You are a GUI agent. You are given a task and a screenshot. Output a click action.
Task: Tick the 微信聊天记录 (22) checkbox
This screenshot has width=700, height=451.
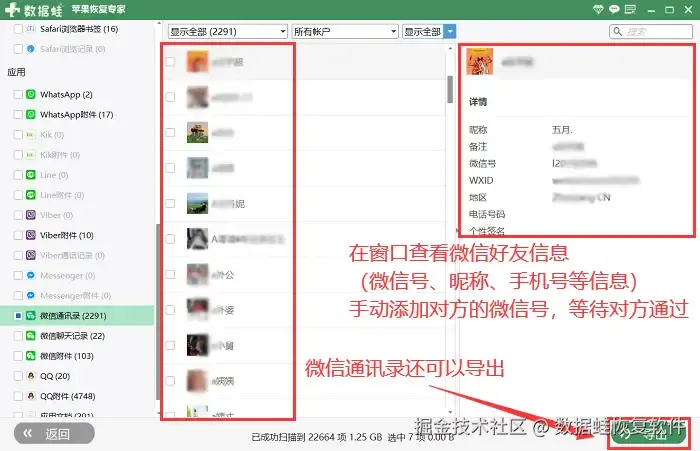[18, 335]
